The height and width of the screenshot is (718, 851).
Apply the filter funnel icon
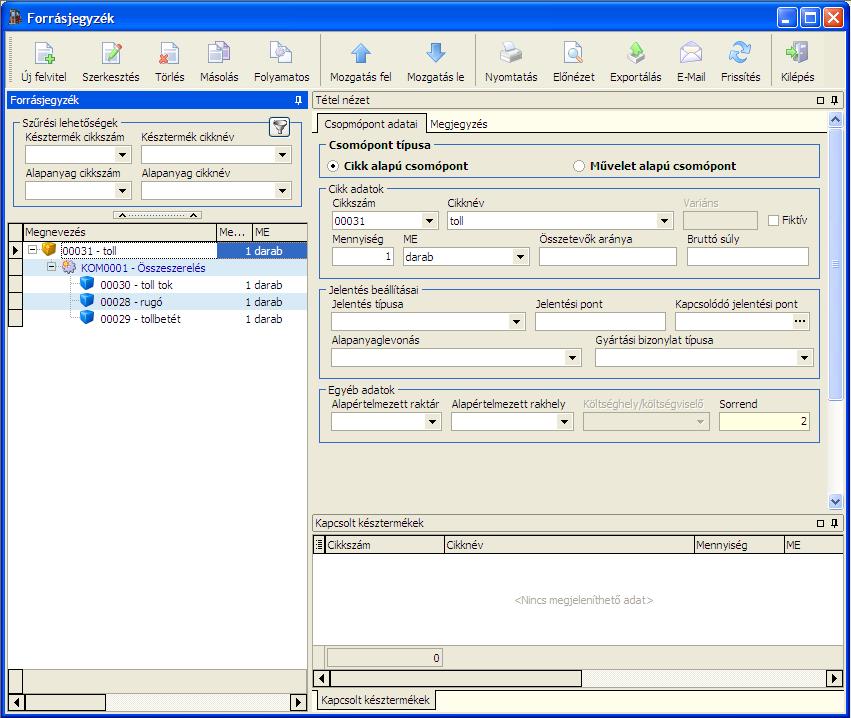pos(280,127)
